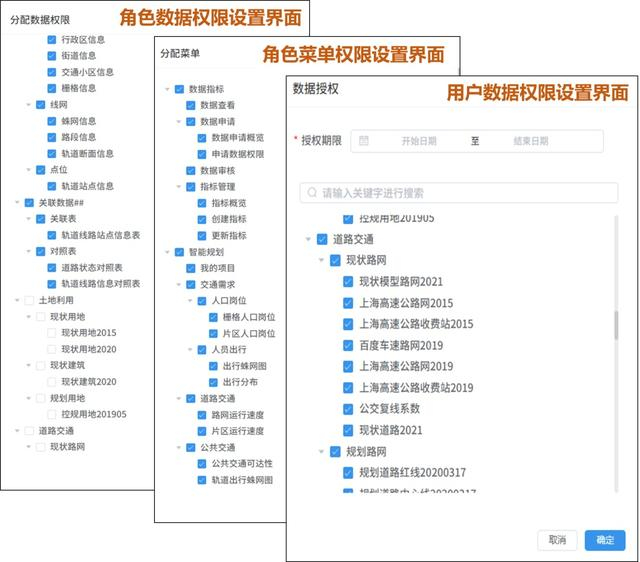This screenshot has height=562, width=640.
Task: Toggle the 规划路网 checkbox in the 数据授权 dialog
Action: (x=335, y=451)
